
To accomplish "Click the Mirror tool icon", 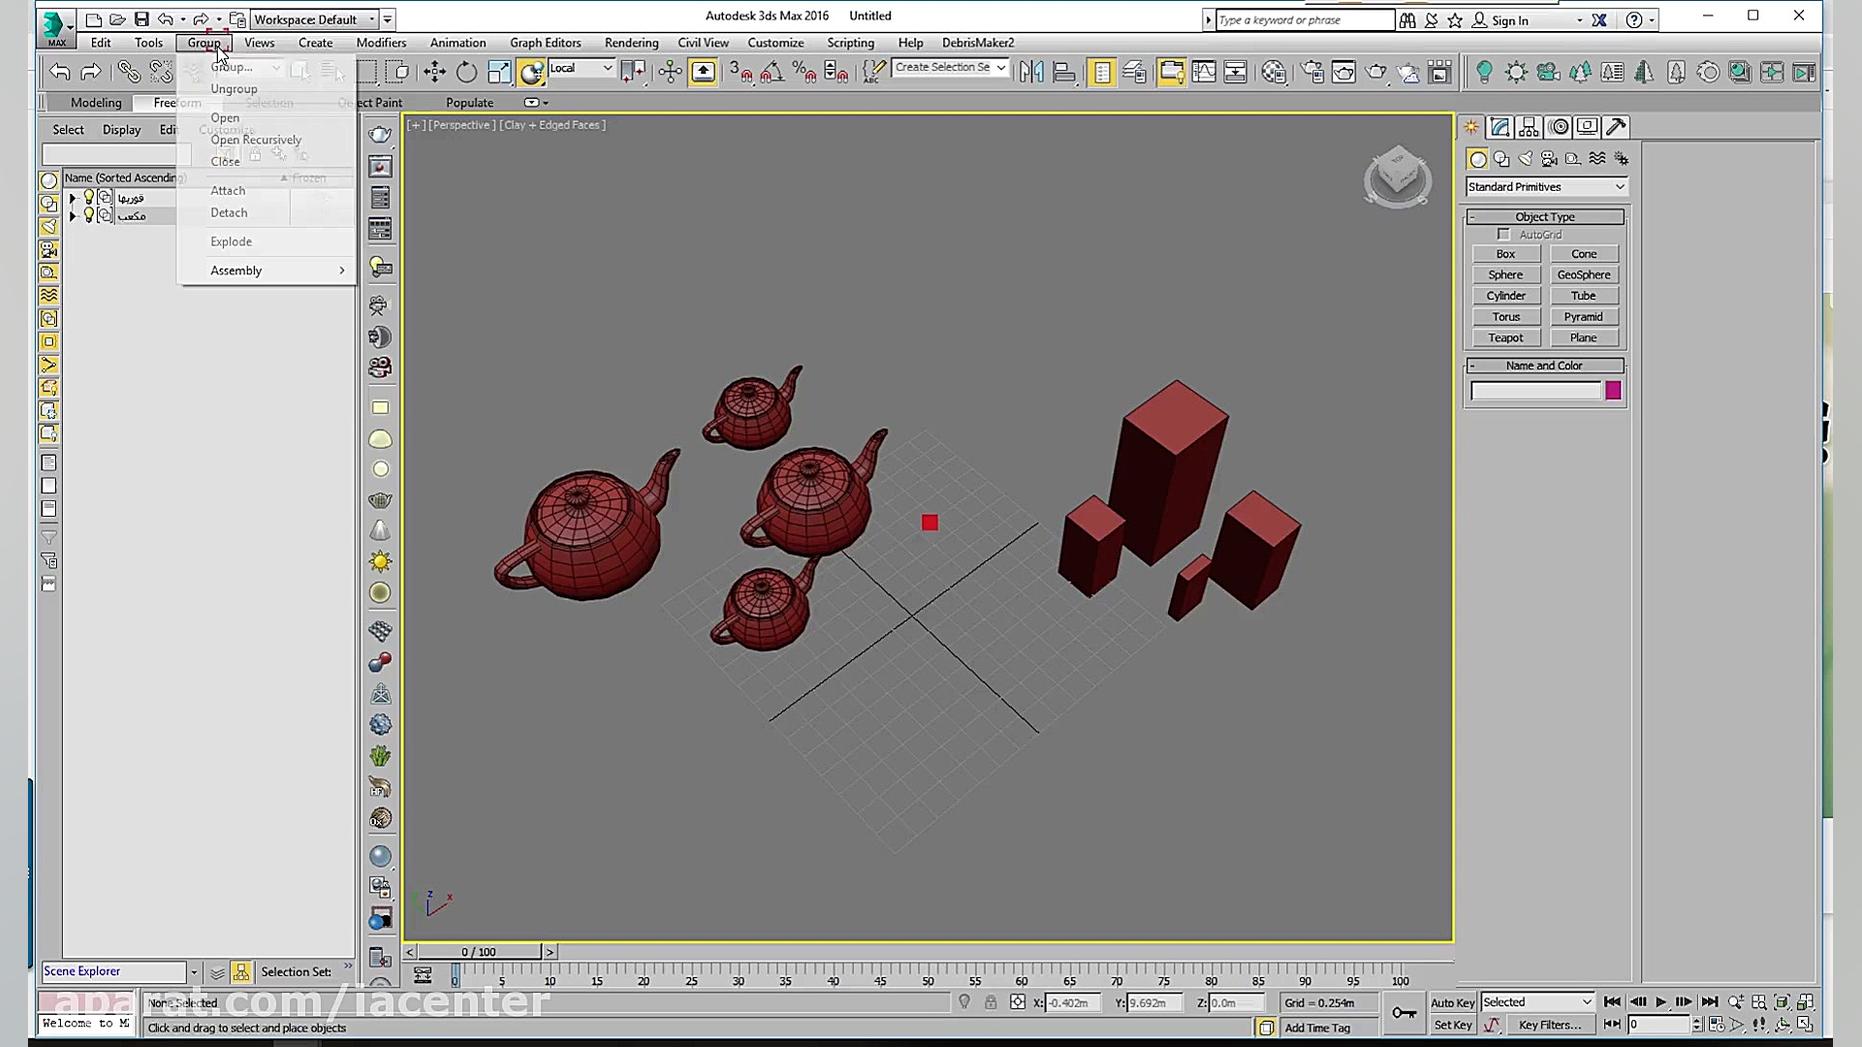I will (1031, 72).
